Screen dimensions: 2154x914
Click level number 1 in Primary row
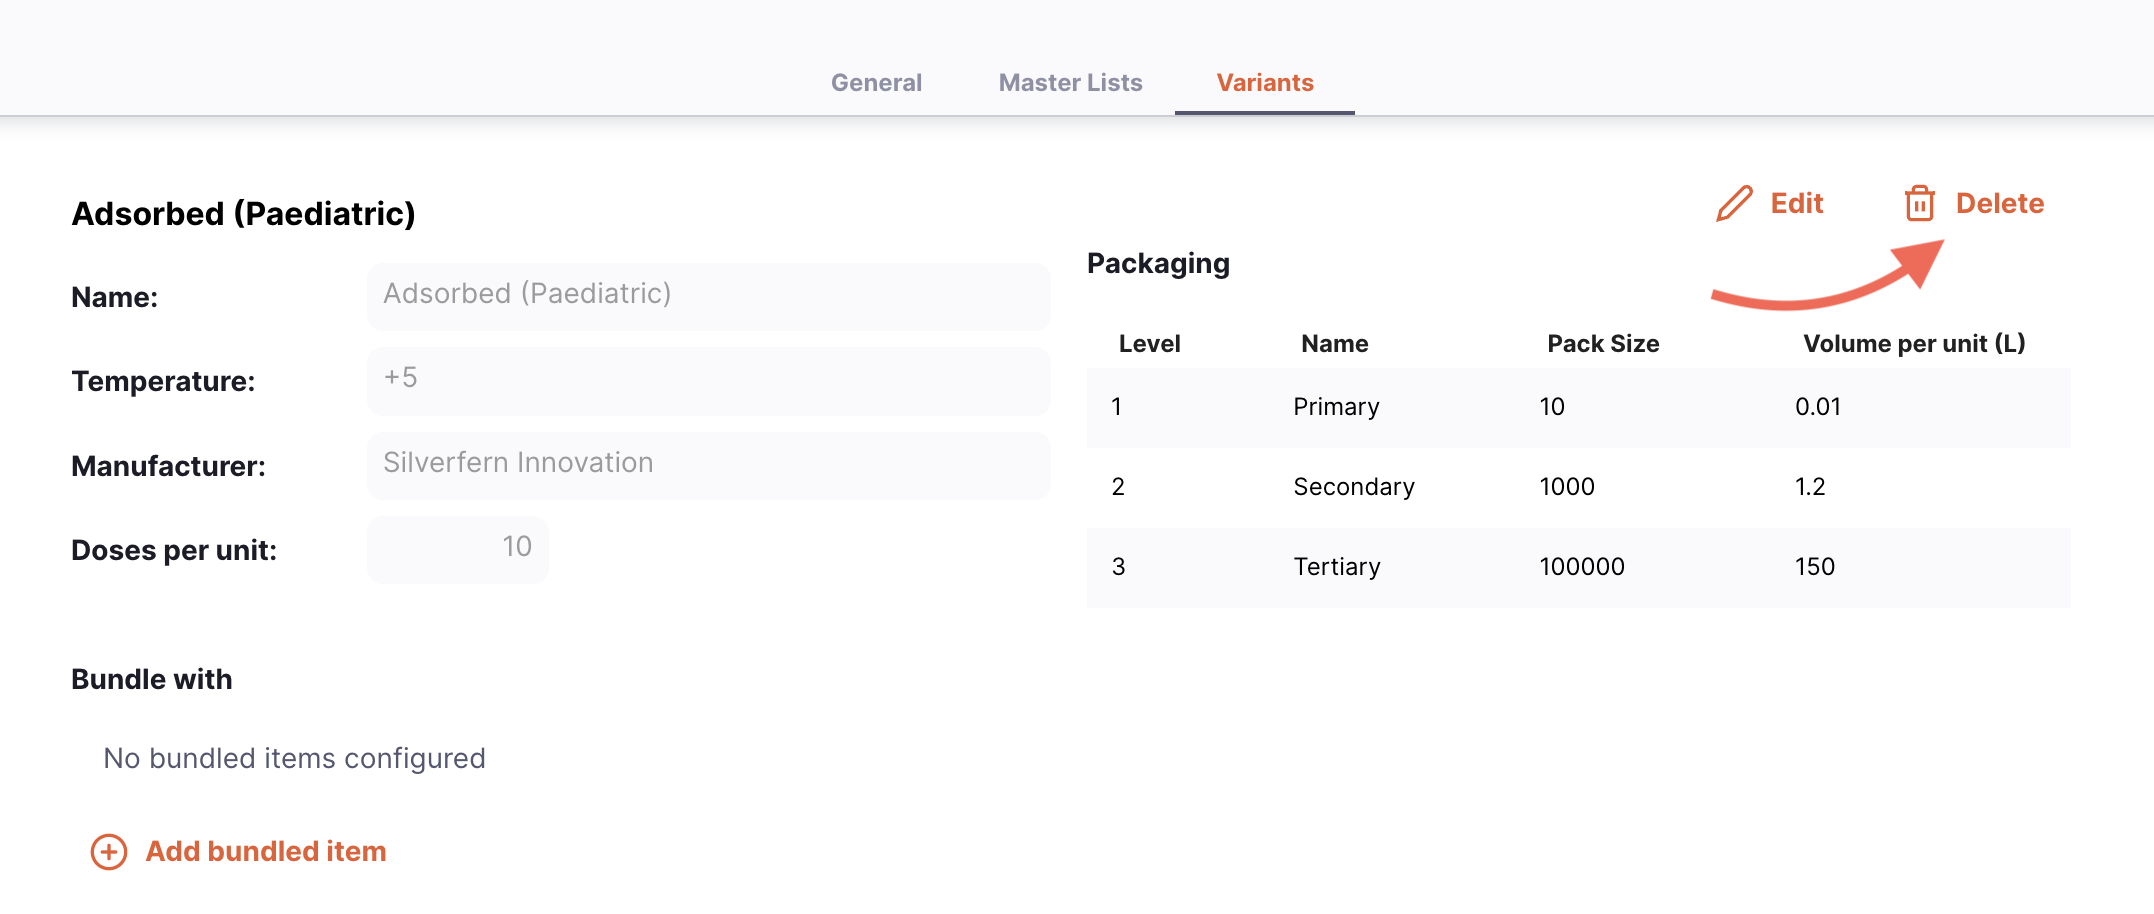coord(1116,407)
